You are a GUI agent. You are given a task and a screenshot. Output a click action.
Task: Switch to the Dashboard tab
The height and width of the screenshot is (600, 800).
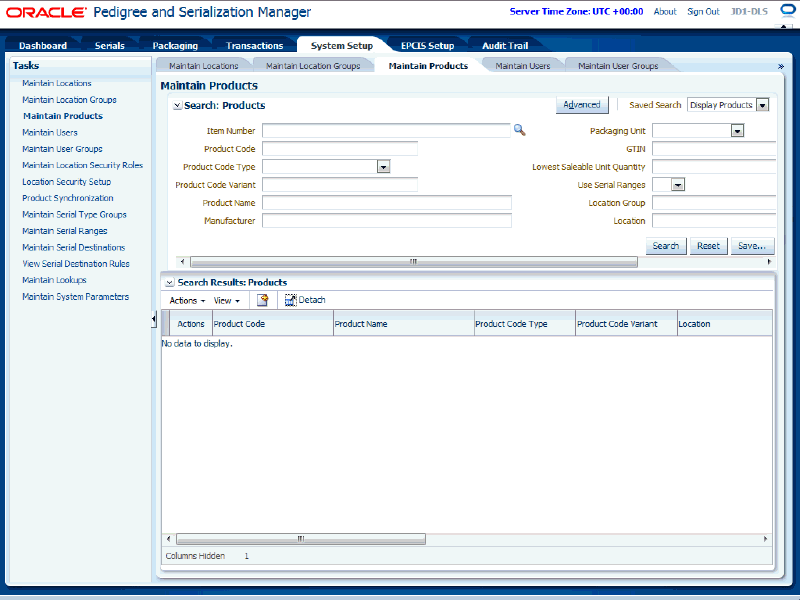[43, 45]
